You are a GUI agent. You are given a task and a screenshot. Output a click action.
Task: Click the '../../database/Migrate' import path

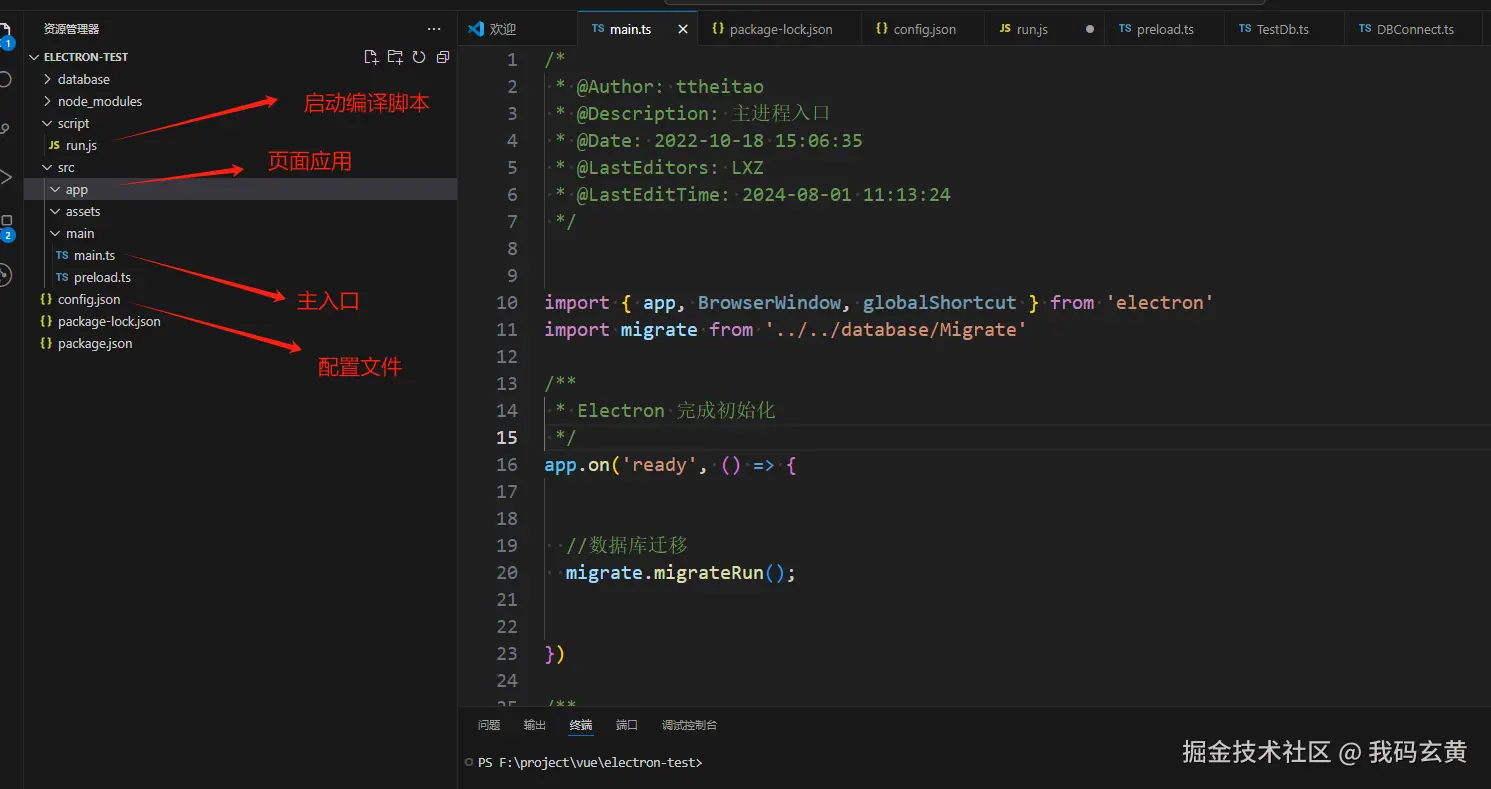coord(896,329)
